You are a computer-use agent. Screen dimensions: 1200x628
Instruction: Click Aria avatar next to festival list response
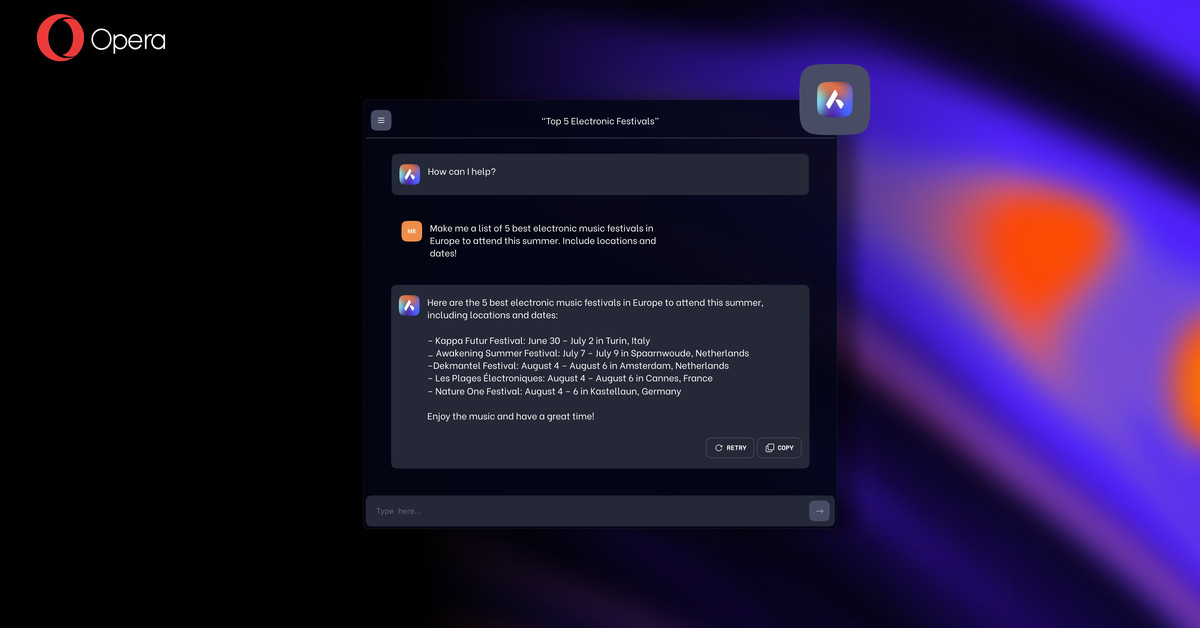[409, 305]
